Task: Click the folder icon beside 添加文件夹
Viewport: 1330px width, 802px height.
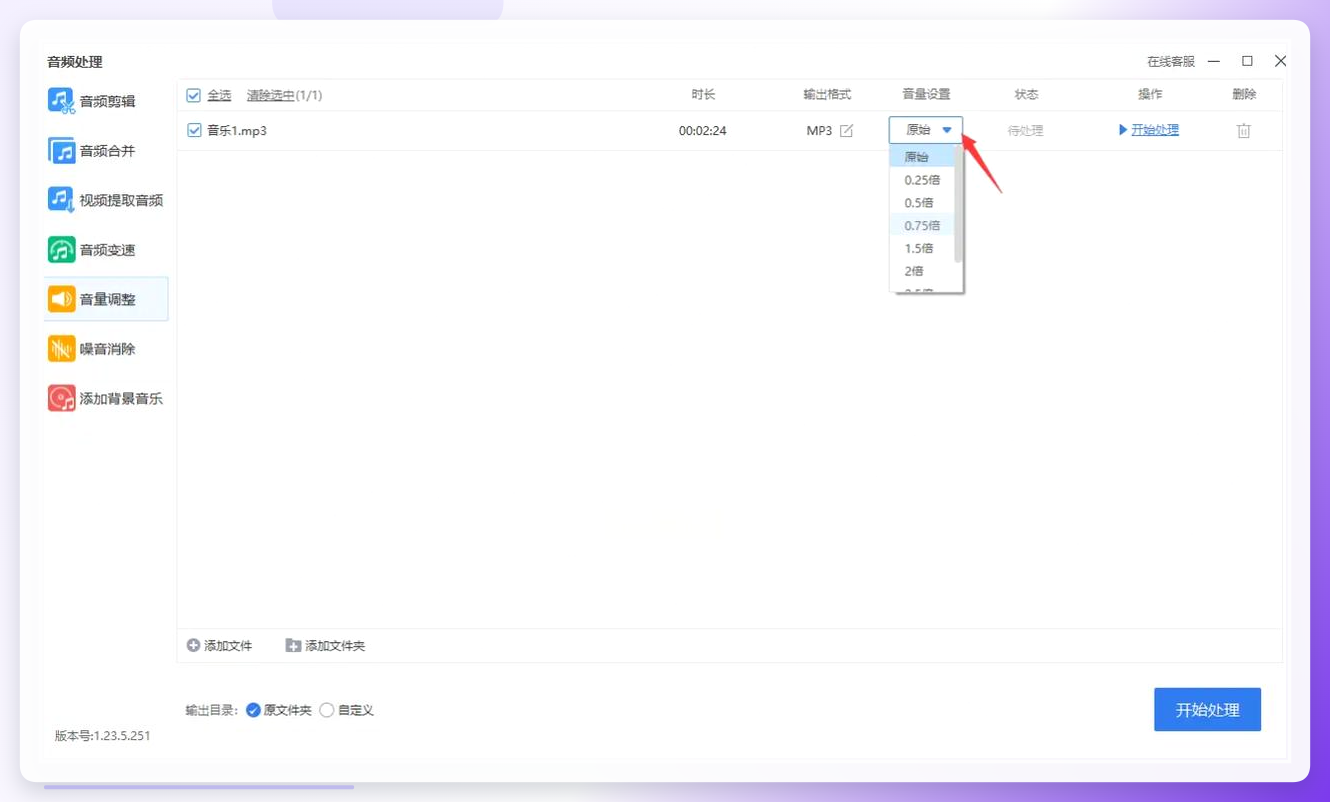Action: point(293,646)
